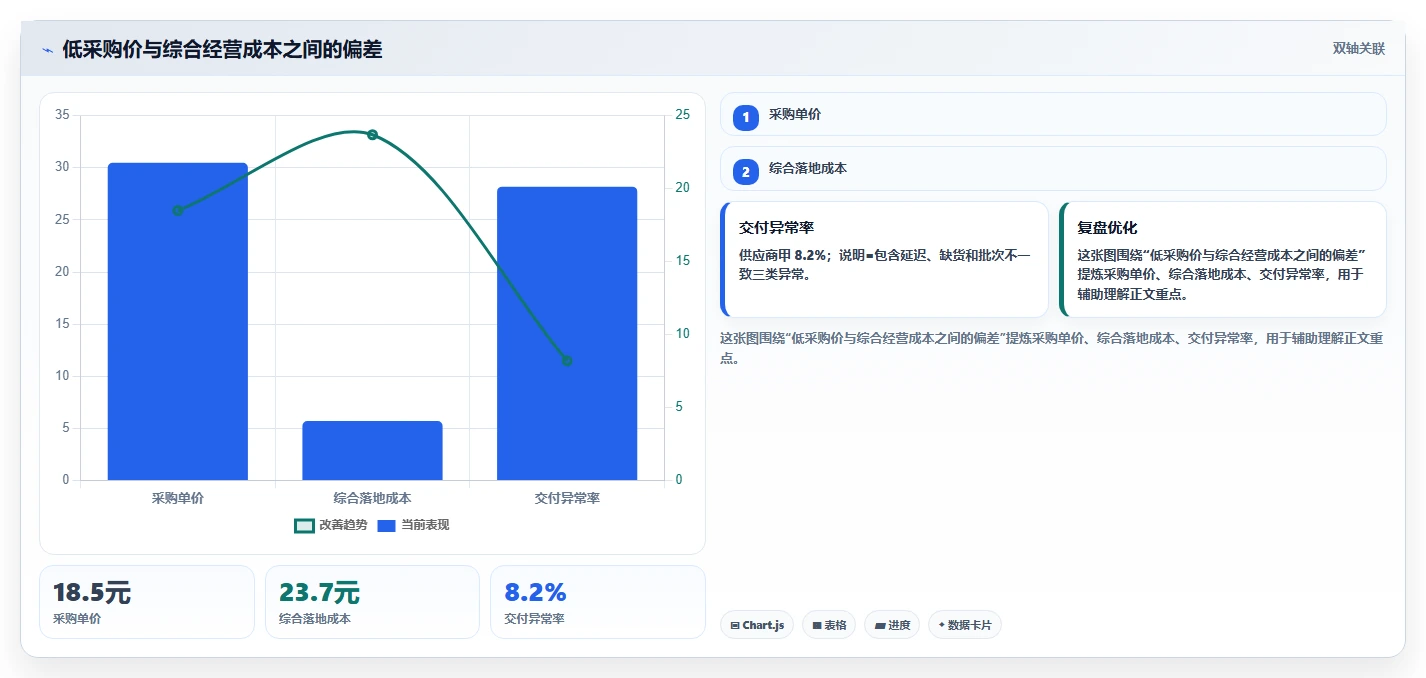The height and width of the screenshot is (678, 1426).
Task: Select the 23.7元 综合落地成本 stat card
Action: (372, 602)
